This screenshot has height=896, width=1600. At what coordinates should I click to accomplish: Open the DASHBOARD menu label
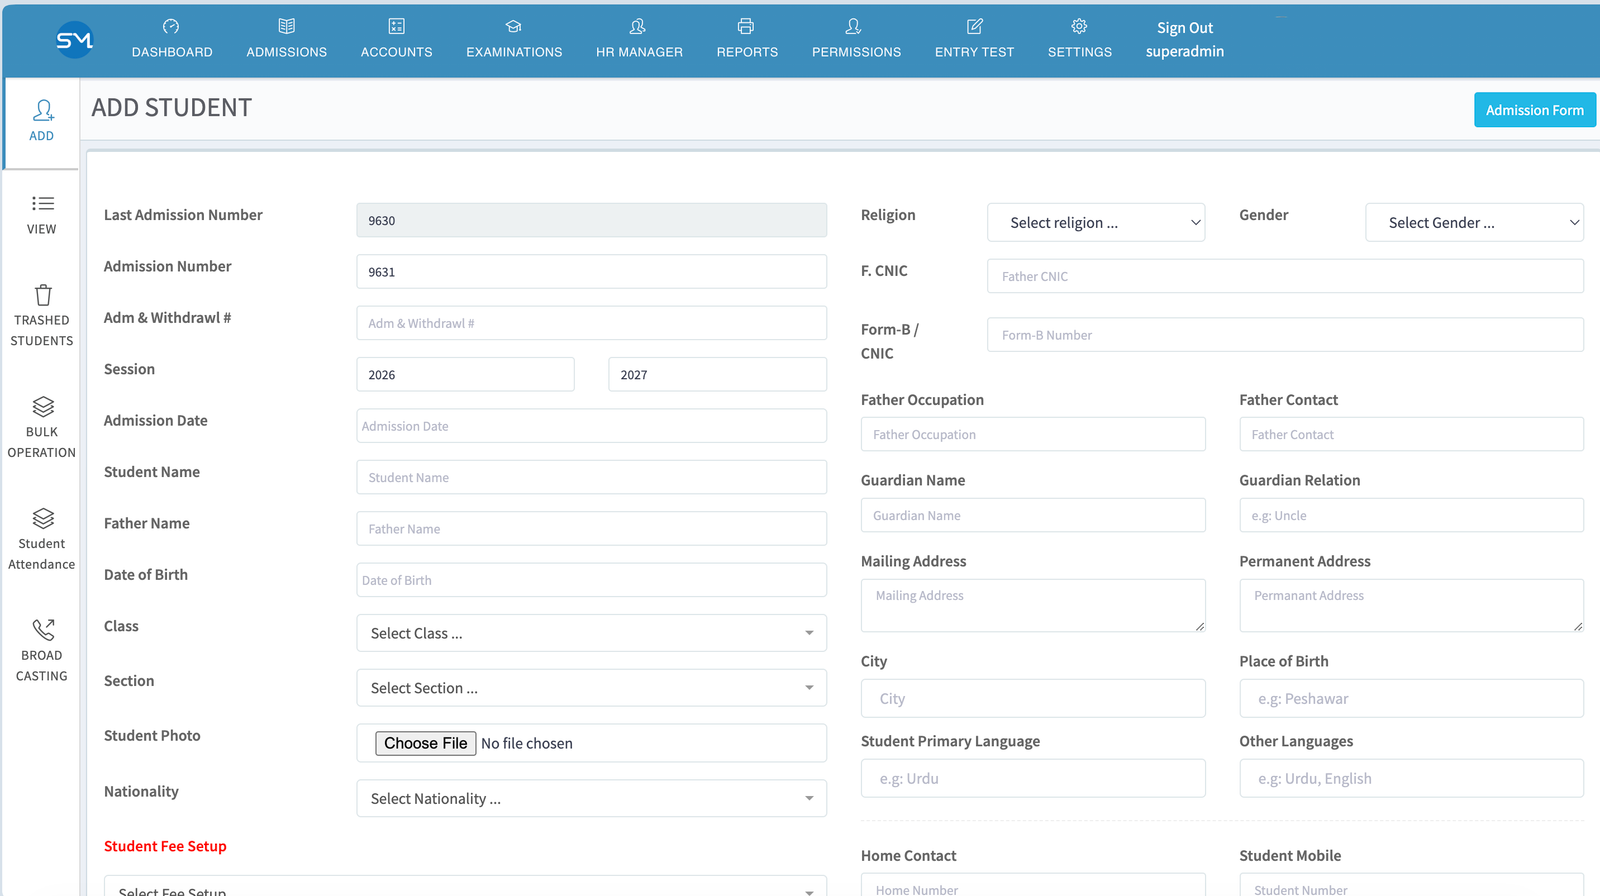coord(172,52)
